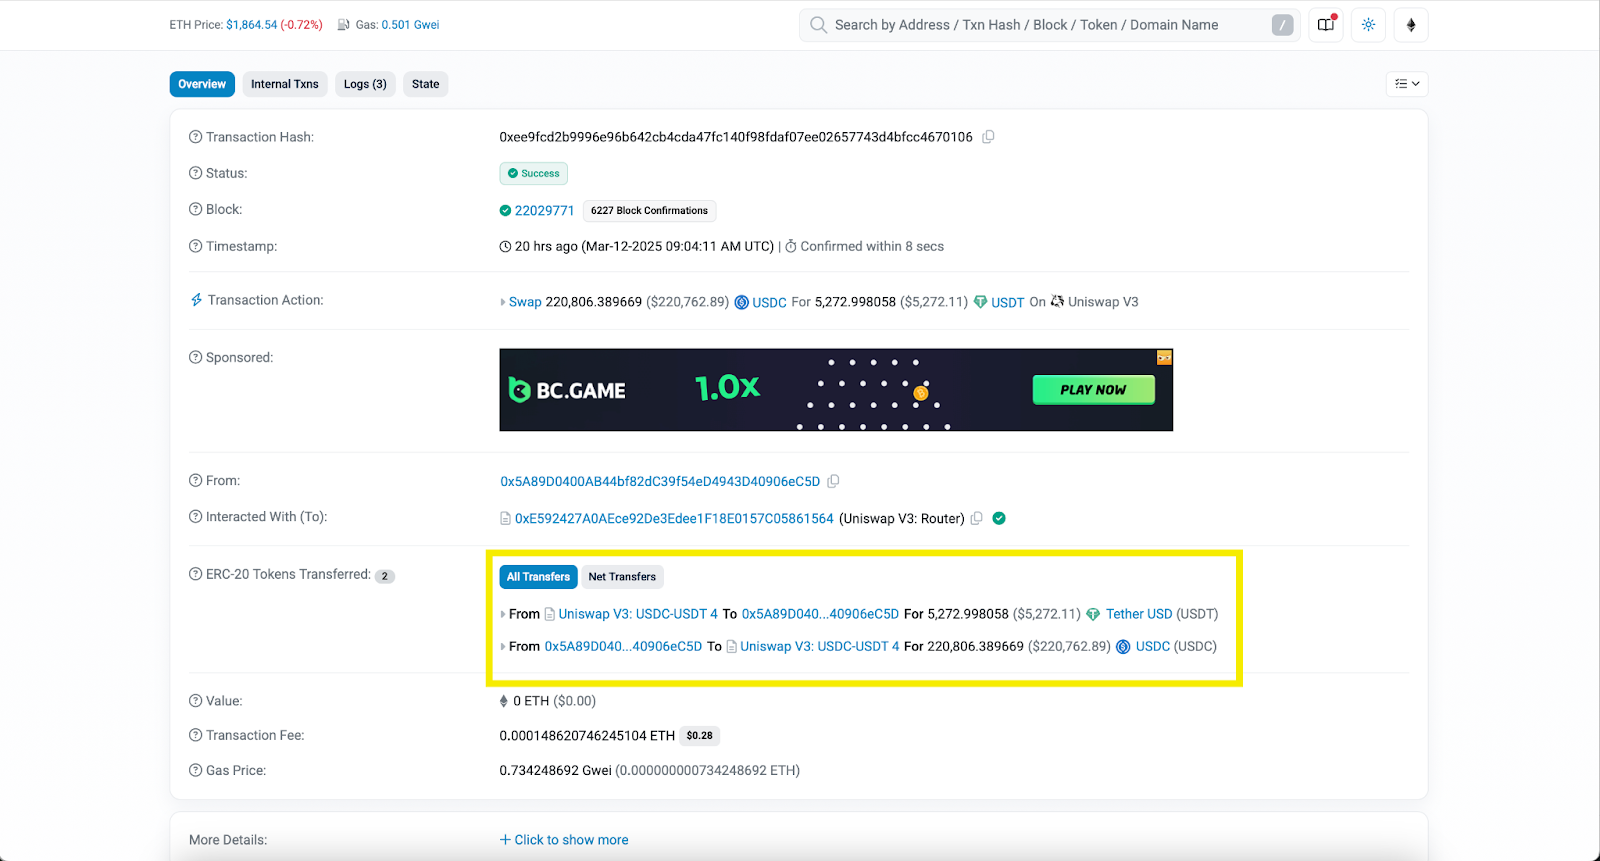Click the USDT link in Transaction Action
Viewport: 1600px width, 861px height.
click(1008, 302)
